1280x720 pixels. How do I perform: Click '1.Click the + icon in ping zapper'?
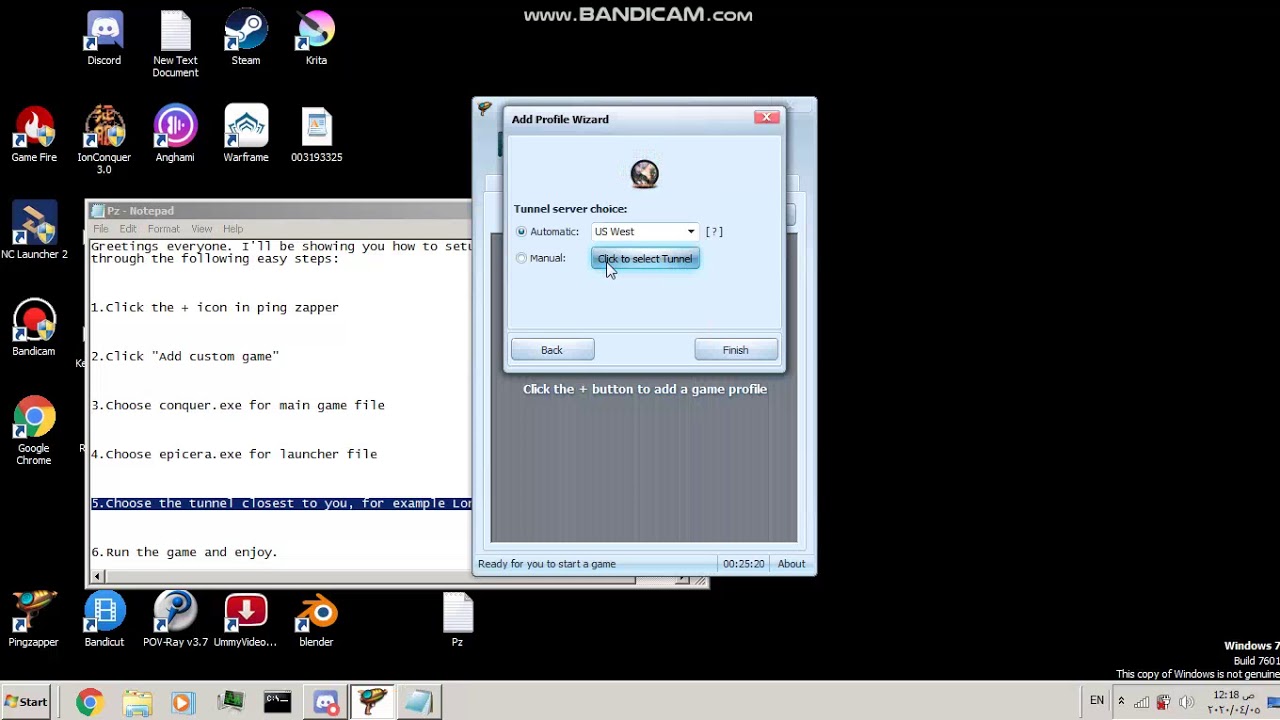point(215,307)
